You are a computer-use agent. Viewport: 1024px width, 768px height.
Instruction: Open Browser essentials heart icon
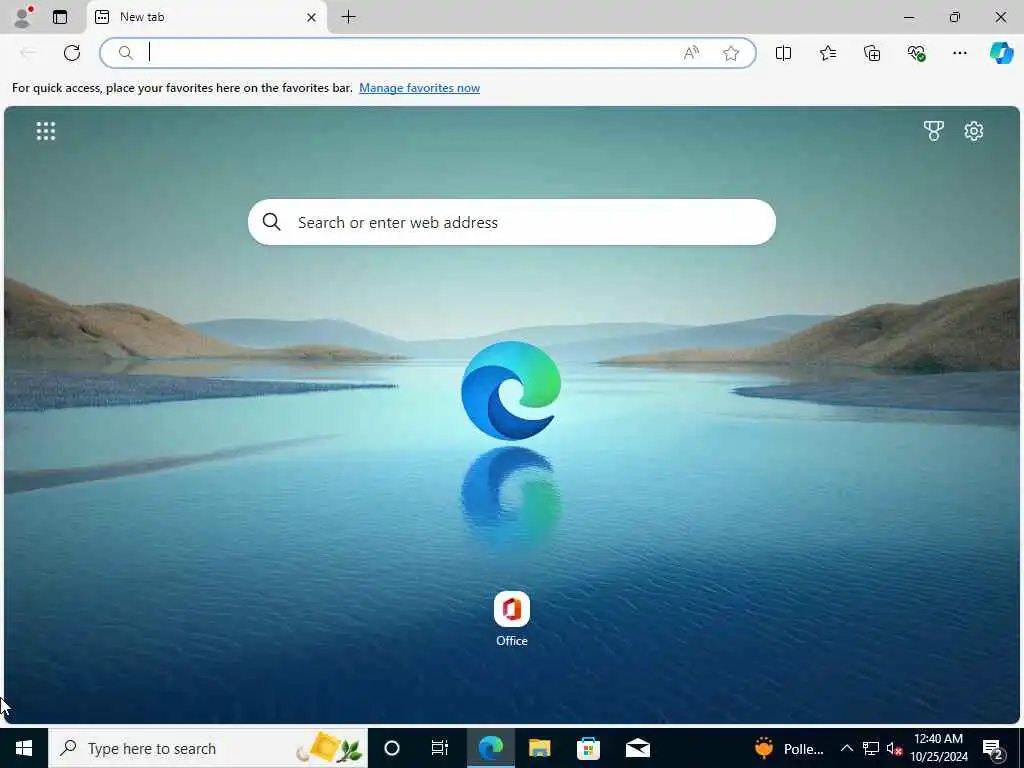[x=916, y=53]
